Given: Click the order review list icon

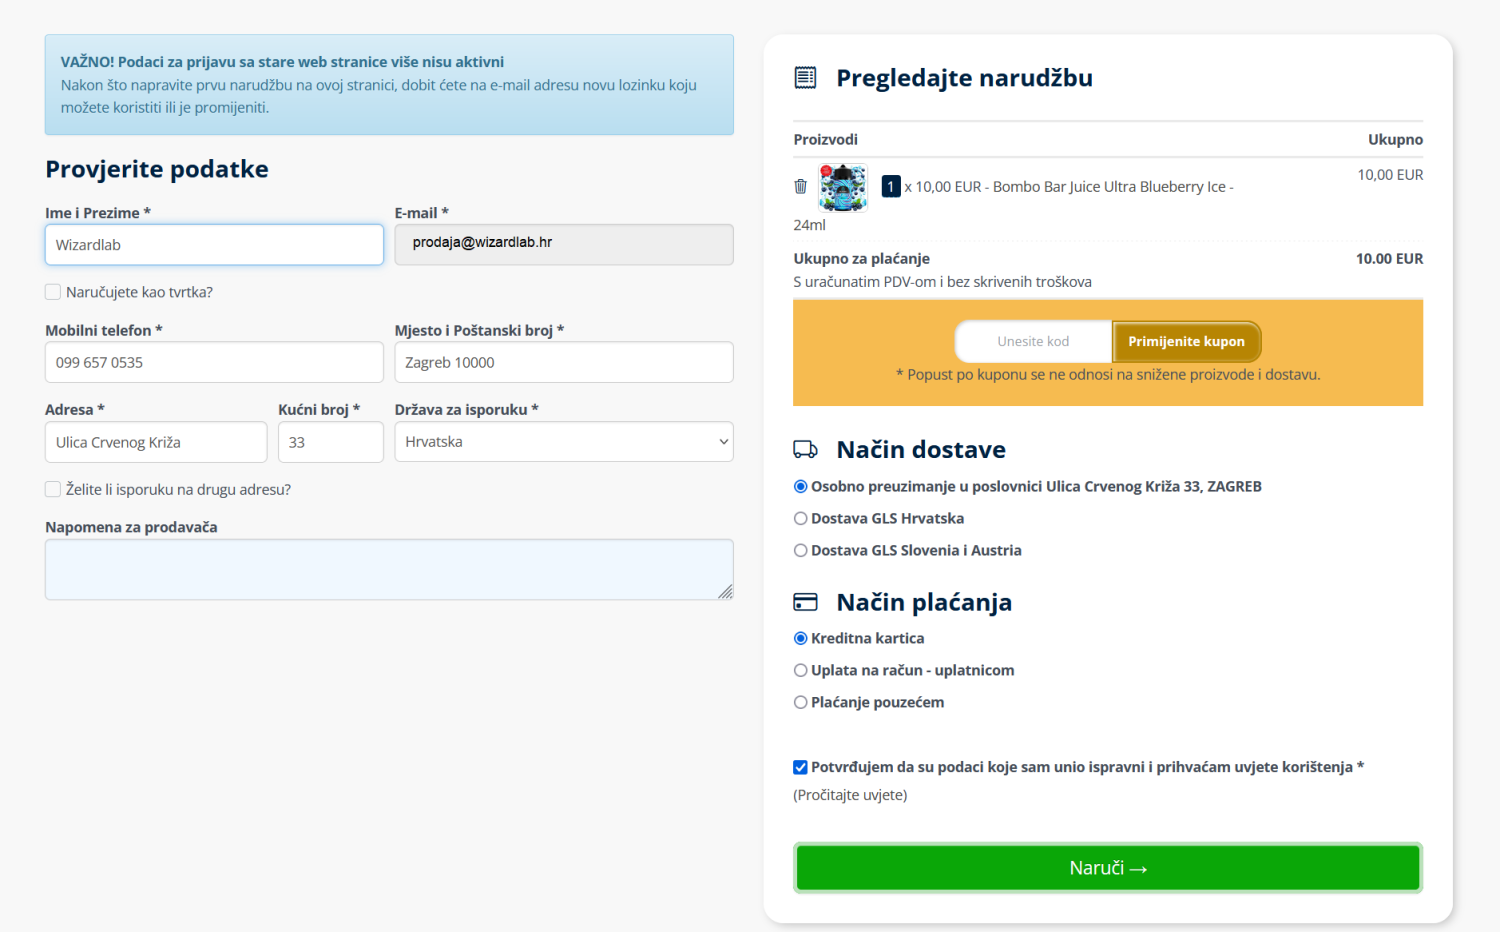Looking at the screenshot, I should (x=805, y=78).
